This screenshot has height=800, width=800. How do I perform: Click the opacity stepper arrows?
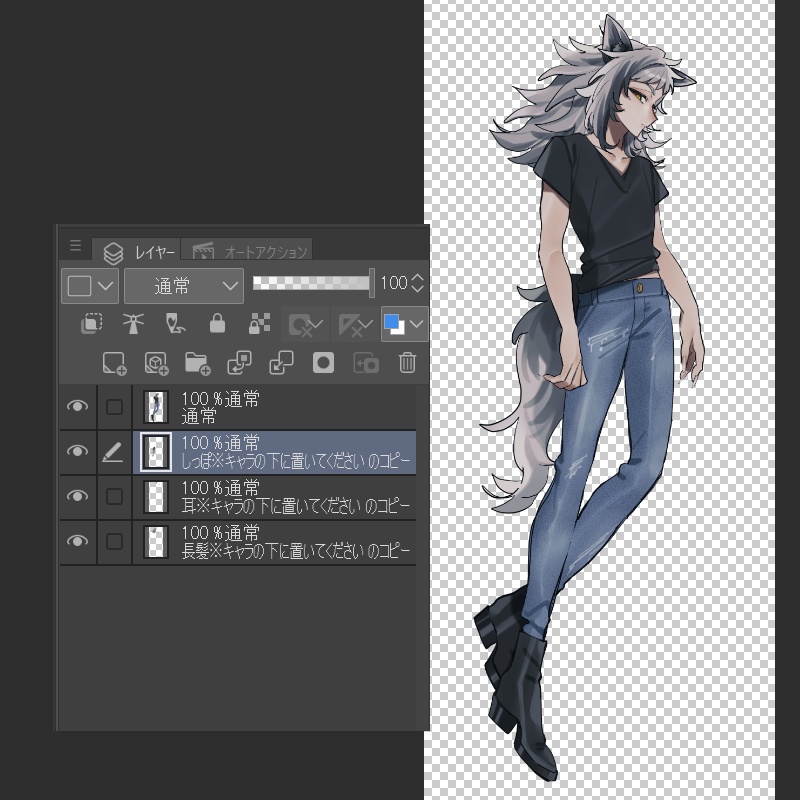pyautogui.click(x=417, y=283)
